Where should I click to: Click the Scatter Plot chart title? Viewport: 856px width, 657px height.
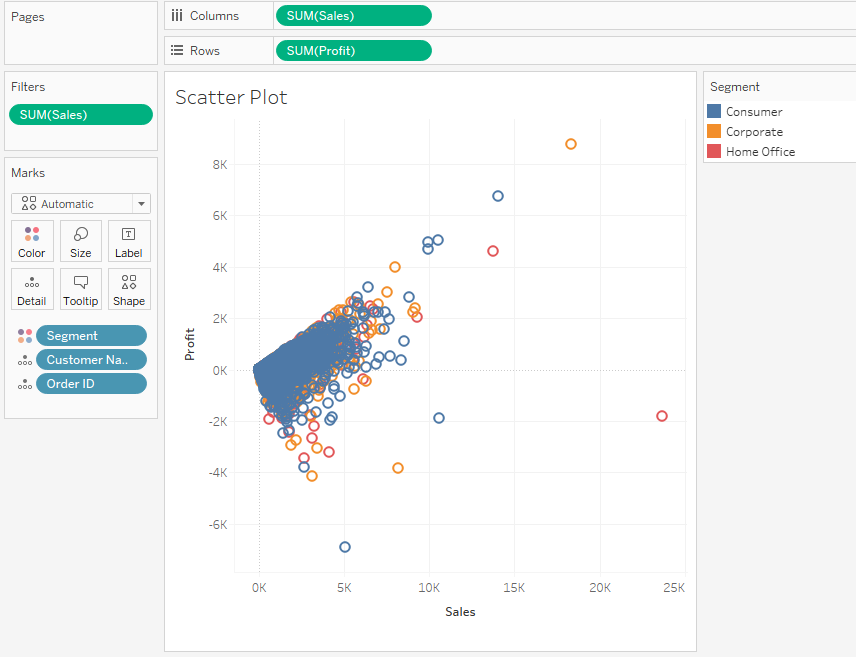coord(231,97)
